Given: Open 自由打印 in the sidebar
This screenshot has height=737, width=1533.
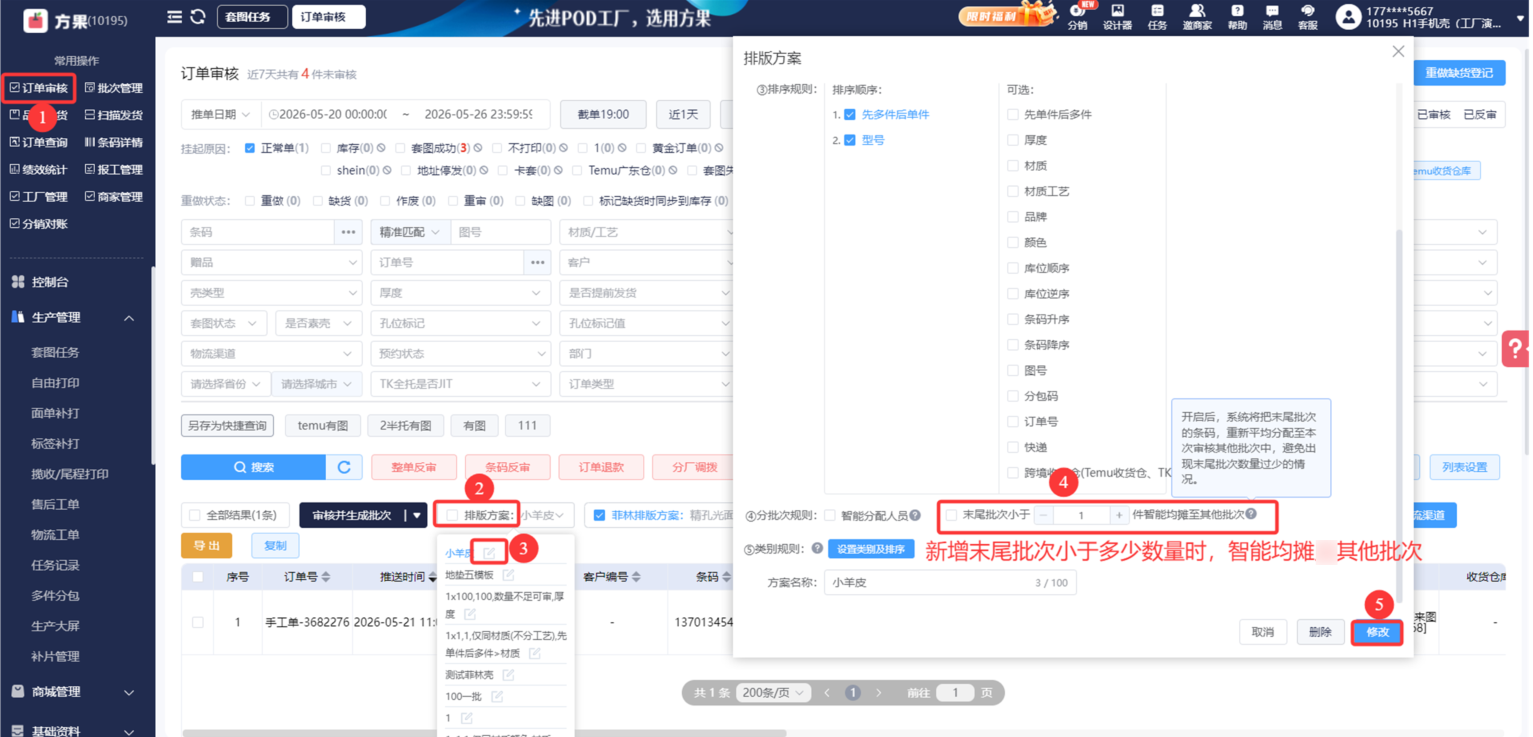Looking at the screenshot, I should coord(55,383).
